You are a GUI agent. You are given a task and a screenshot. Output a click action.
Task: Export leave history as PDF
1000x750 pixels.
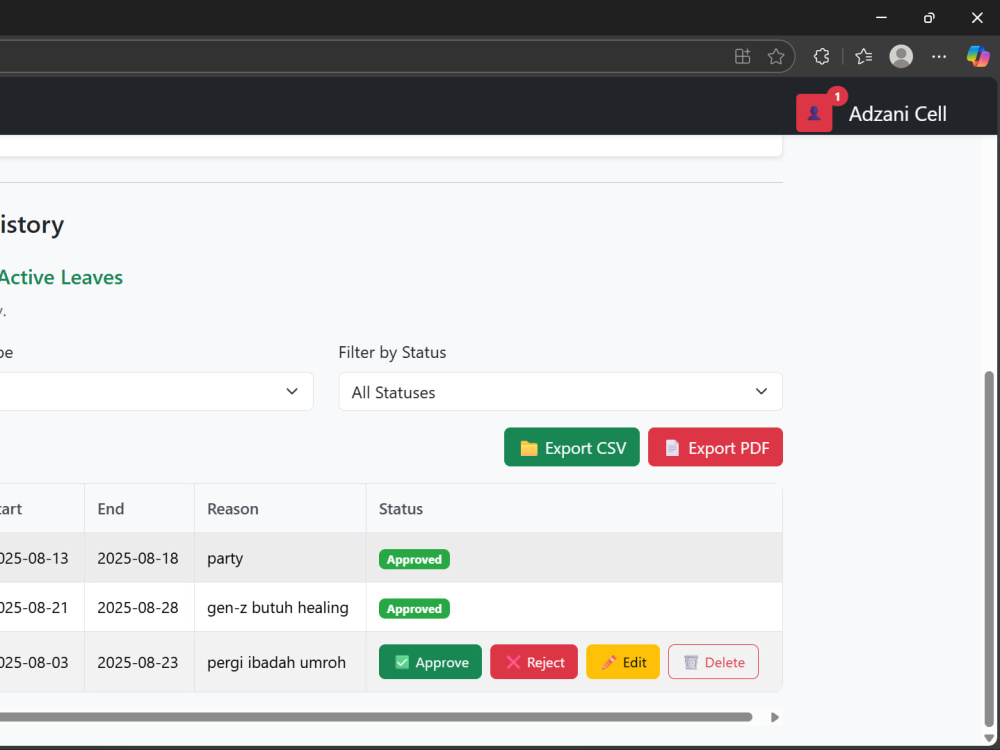pos(715,447)
